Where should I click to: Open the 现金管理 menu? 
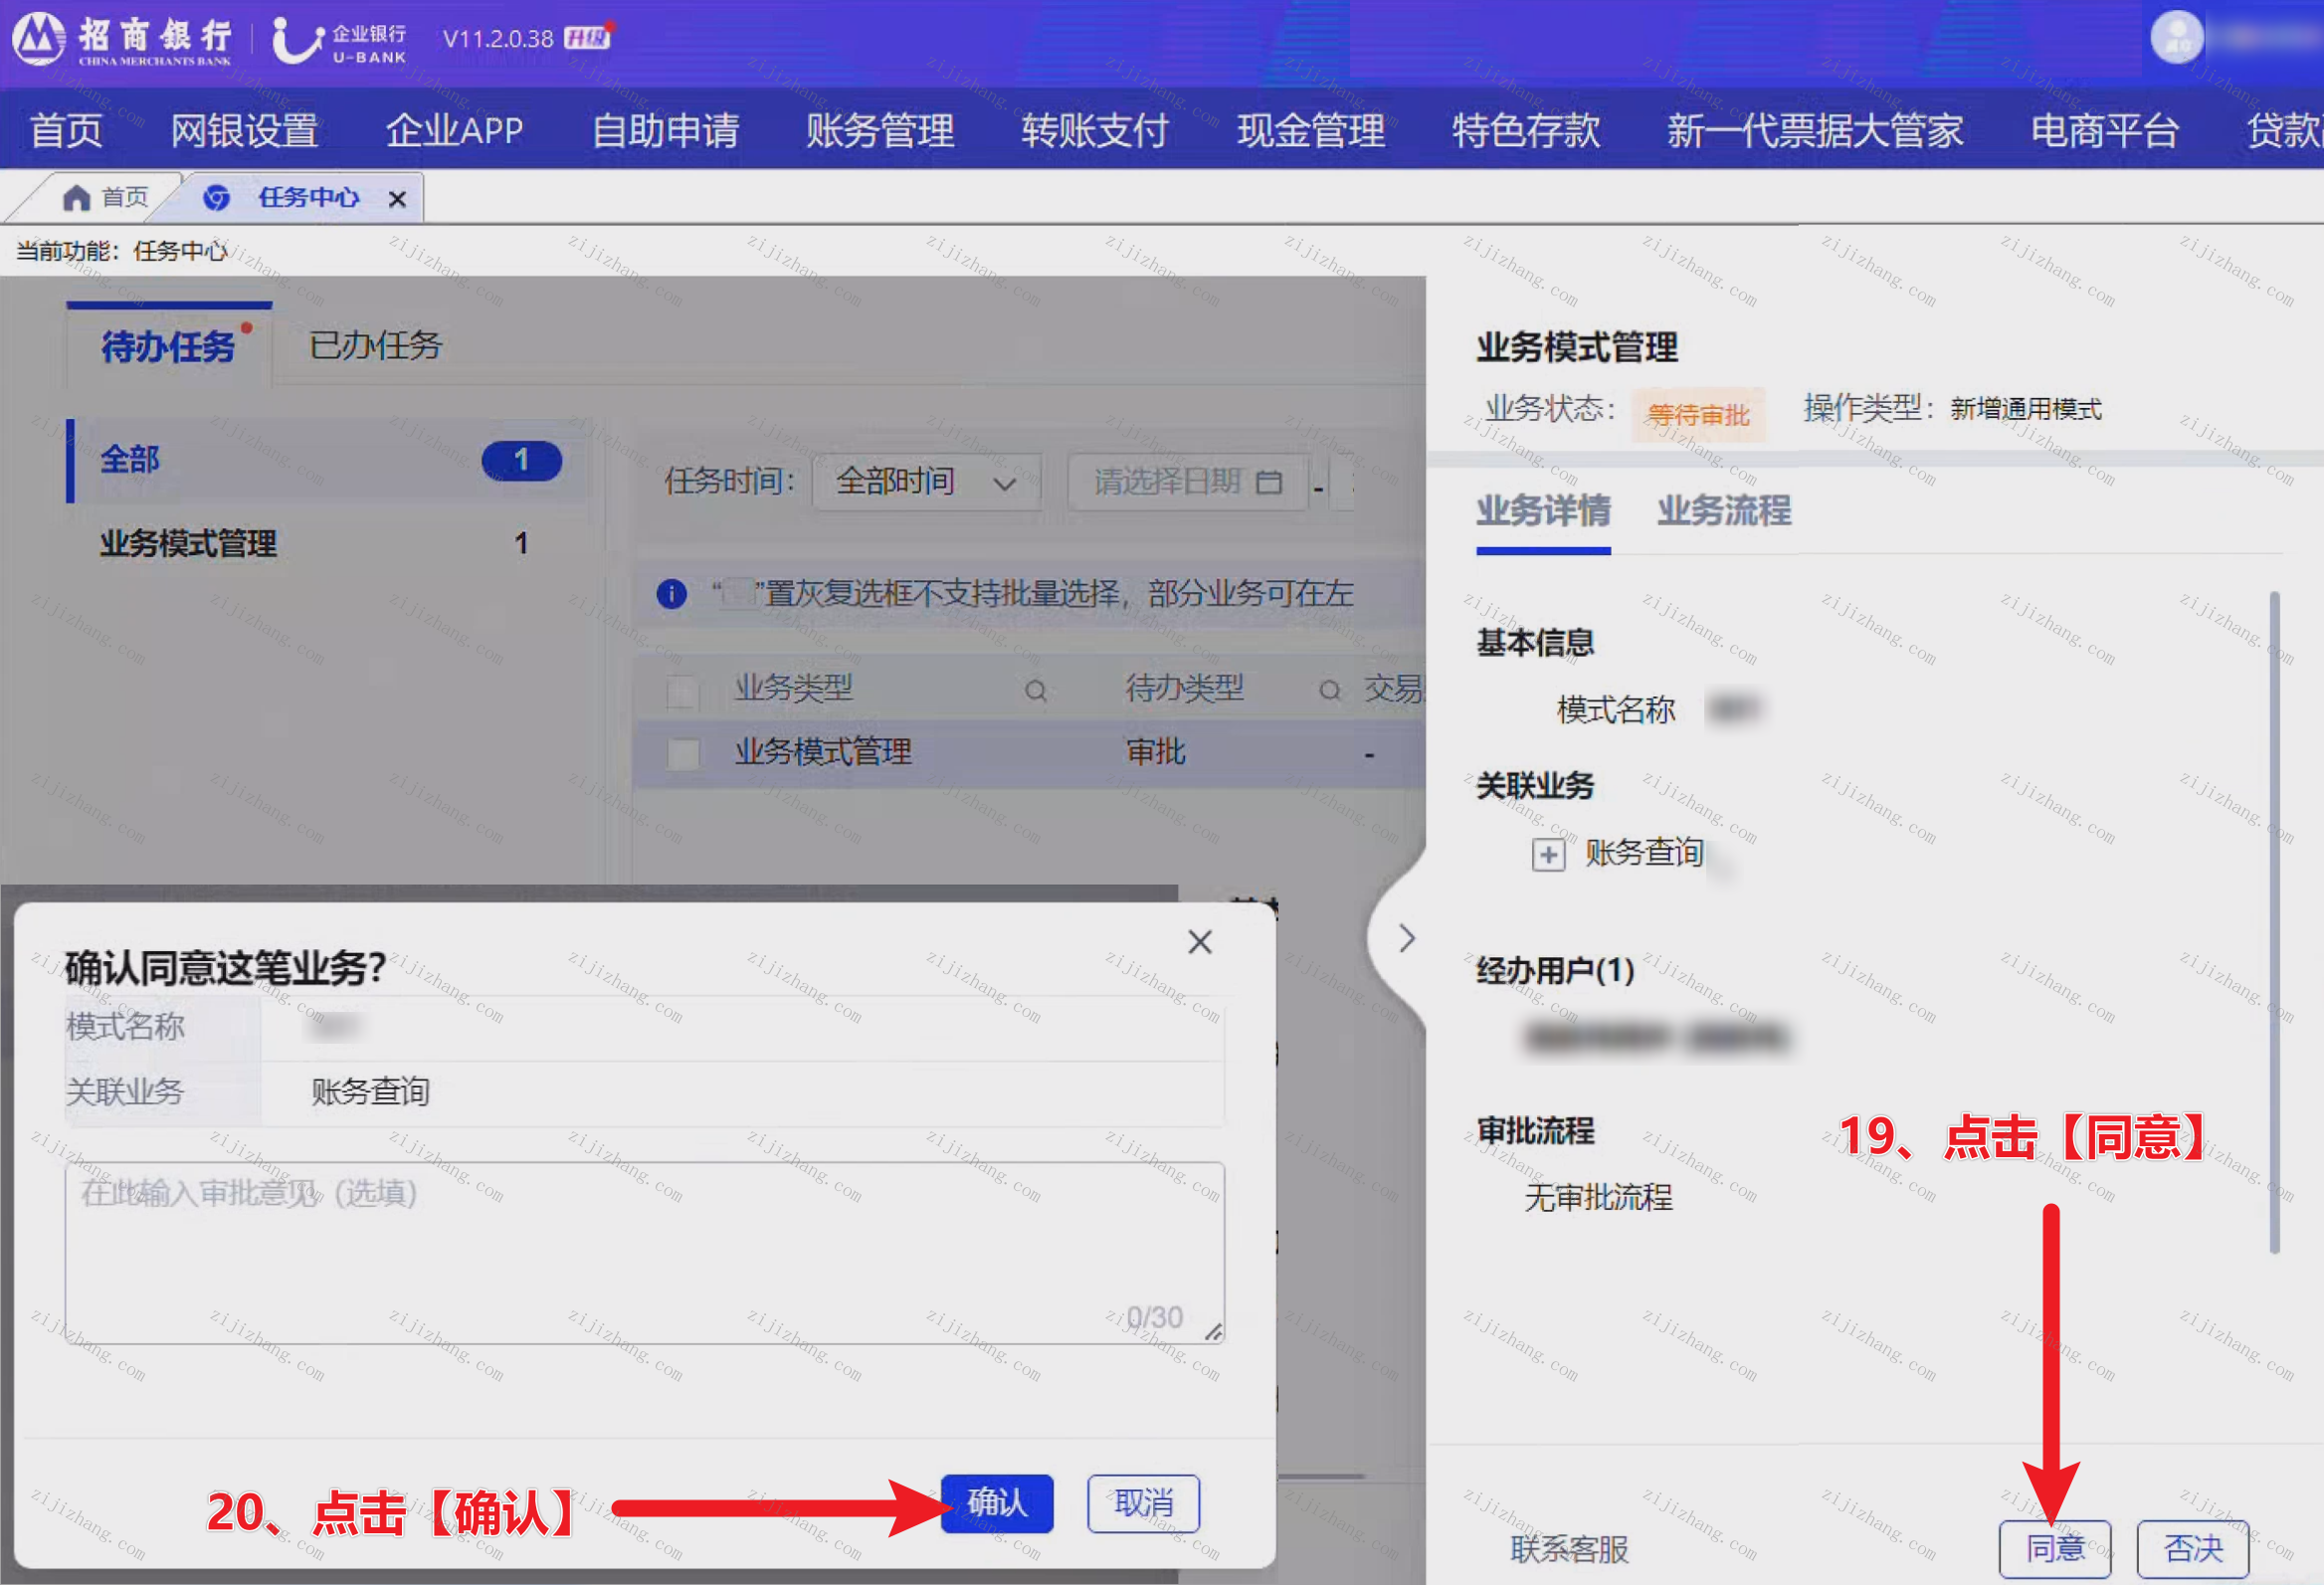pyautogui.click(x=1311, y=131)
